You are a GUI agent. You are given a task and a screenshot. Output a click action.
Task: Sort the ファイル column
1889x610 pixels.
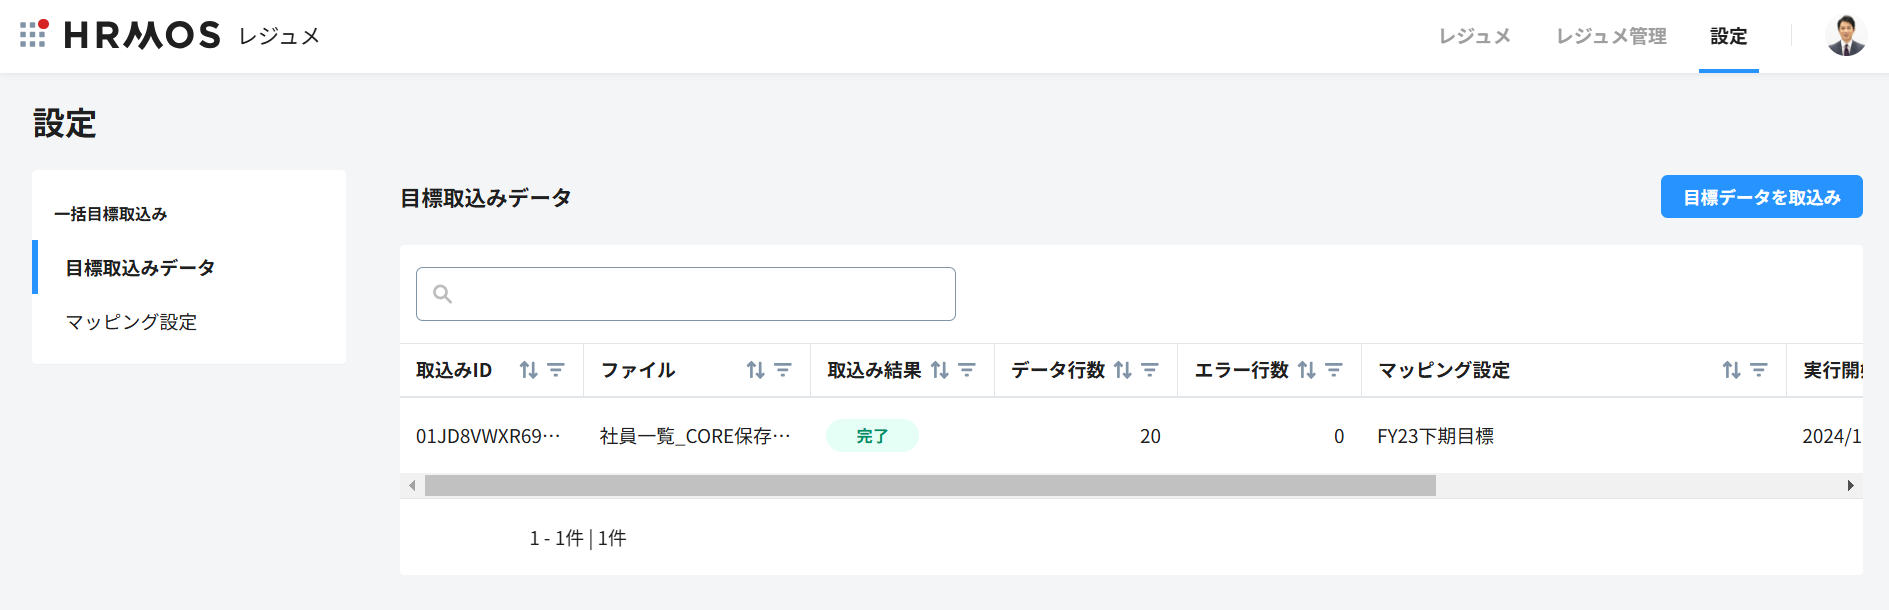click(756, 370)
